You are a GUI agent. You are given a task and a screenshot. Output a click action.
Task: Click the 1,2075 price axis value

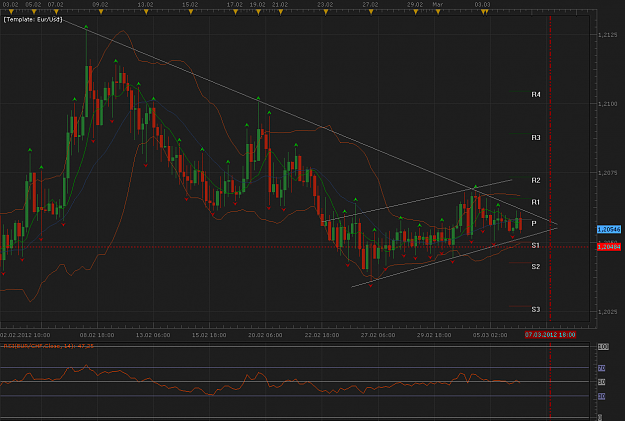coord(608,173)
